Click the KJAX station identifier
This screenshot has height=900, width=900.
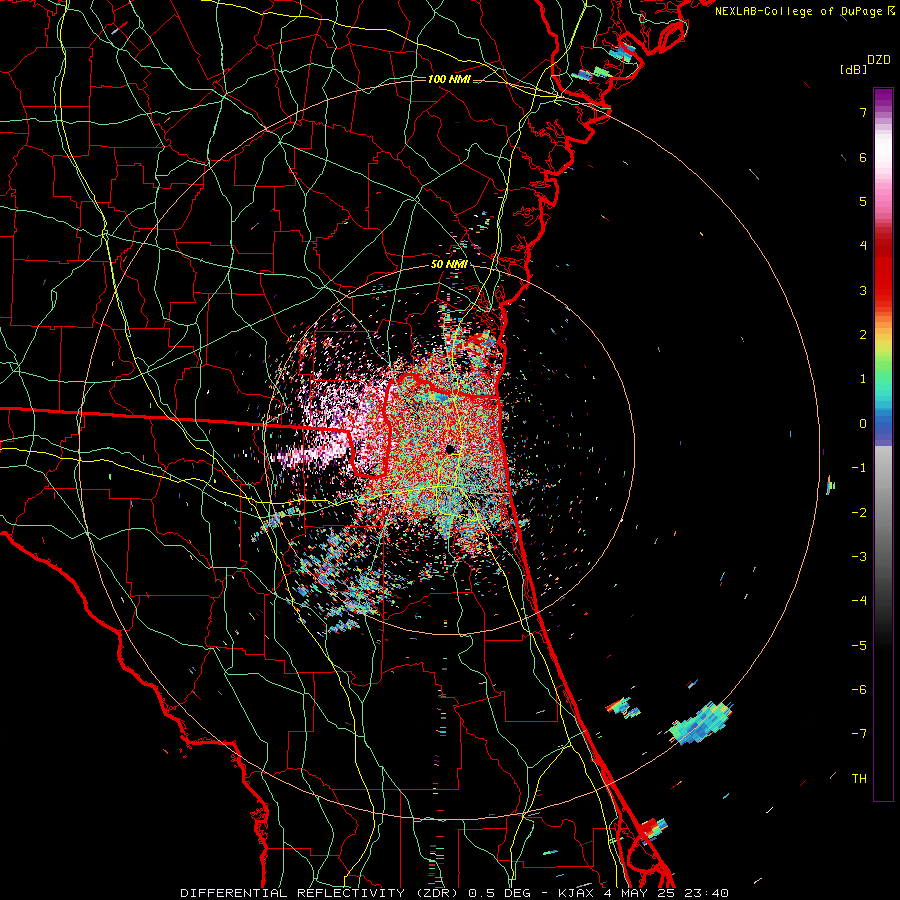[x=576, y=893]
